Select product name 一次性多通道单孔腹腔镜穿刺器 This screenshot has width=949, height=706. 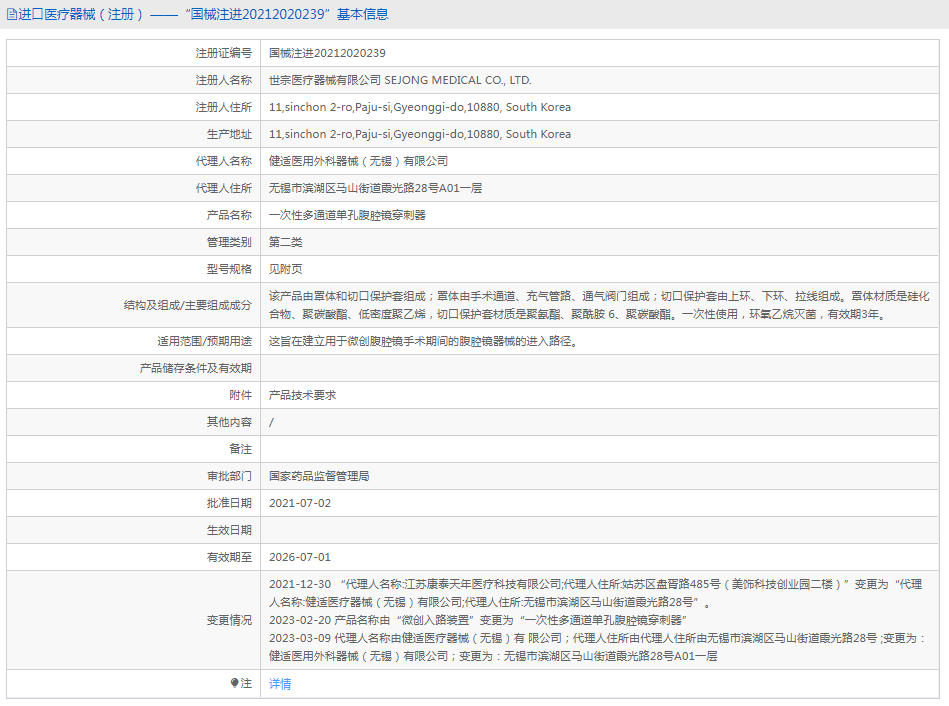pyautogui.click(x=347, y=215)
